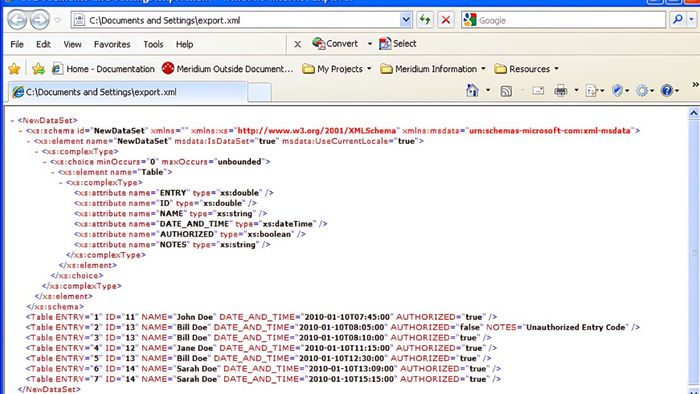Image resolution: width=700 pixels, height=394 pixels.
Task: Click the AUTHORIZED xs:boolean attribute line
Action: pyautogui.click(x=190, y=234)
